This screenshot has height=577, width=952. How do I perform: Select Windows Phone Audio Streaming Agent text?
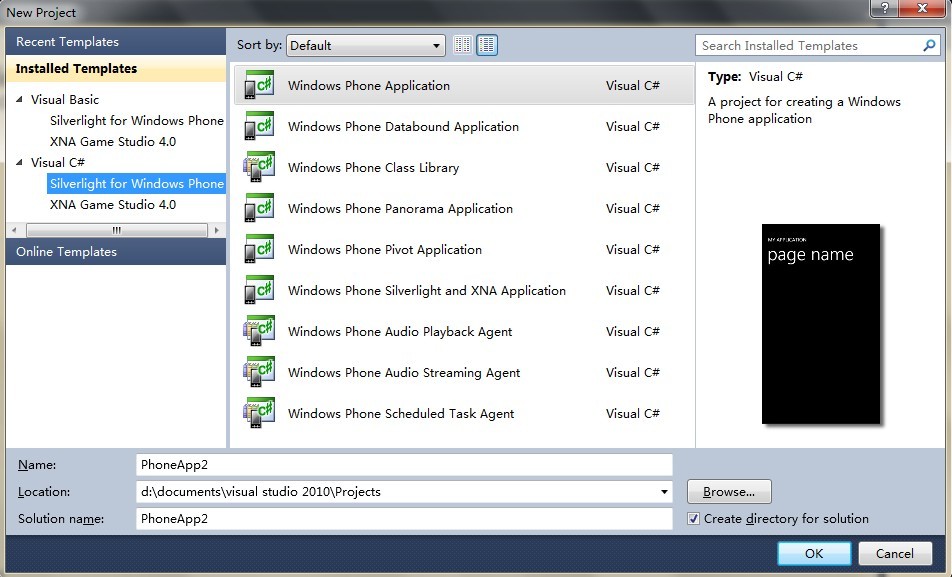(x=404, y=372)
